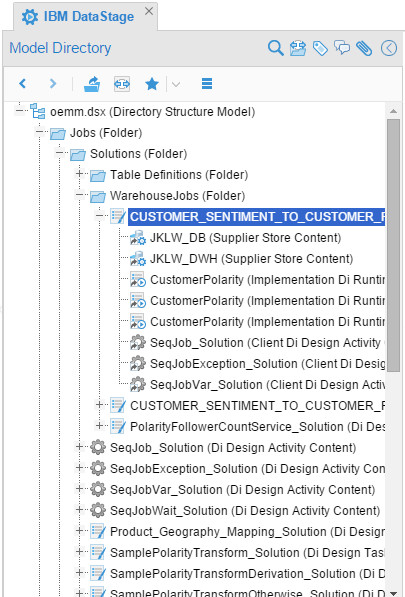The image size is (405, 597).
Task: Click the open/share folder toolbar icon
Action: pos(92,84)
